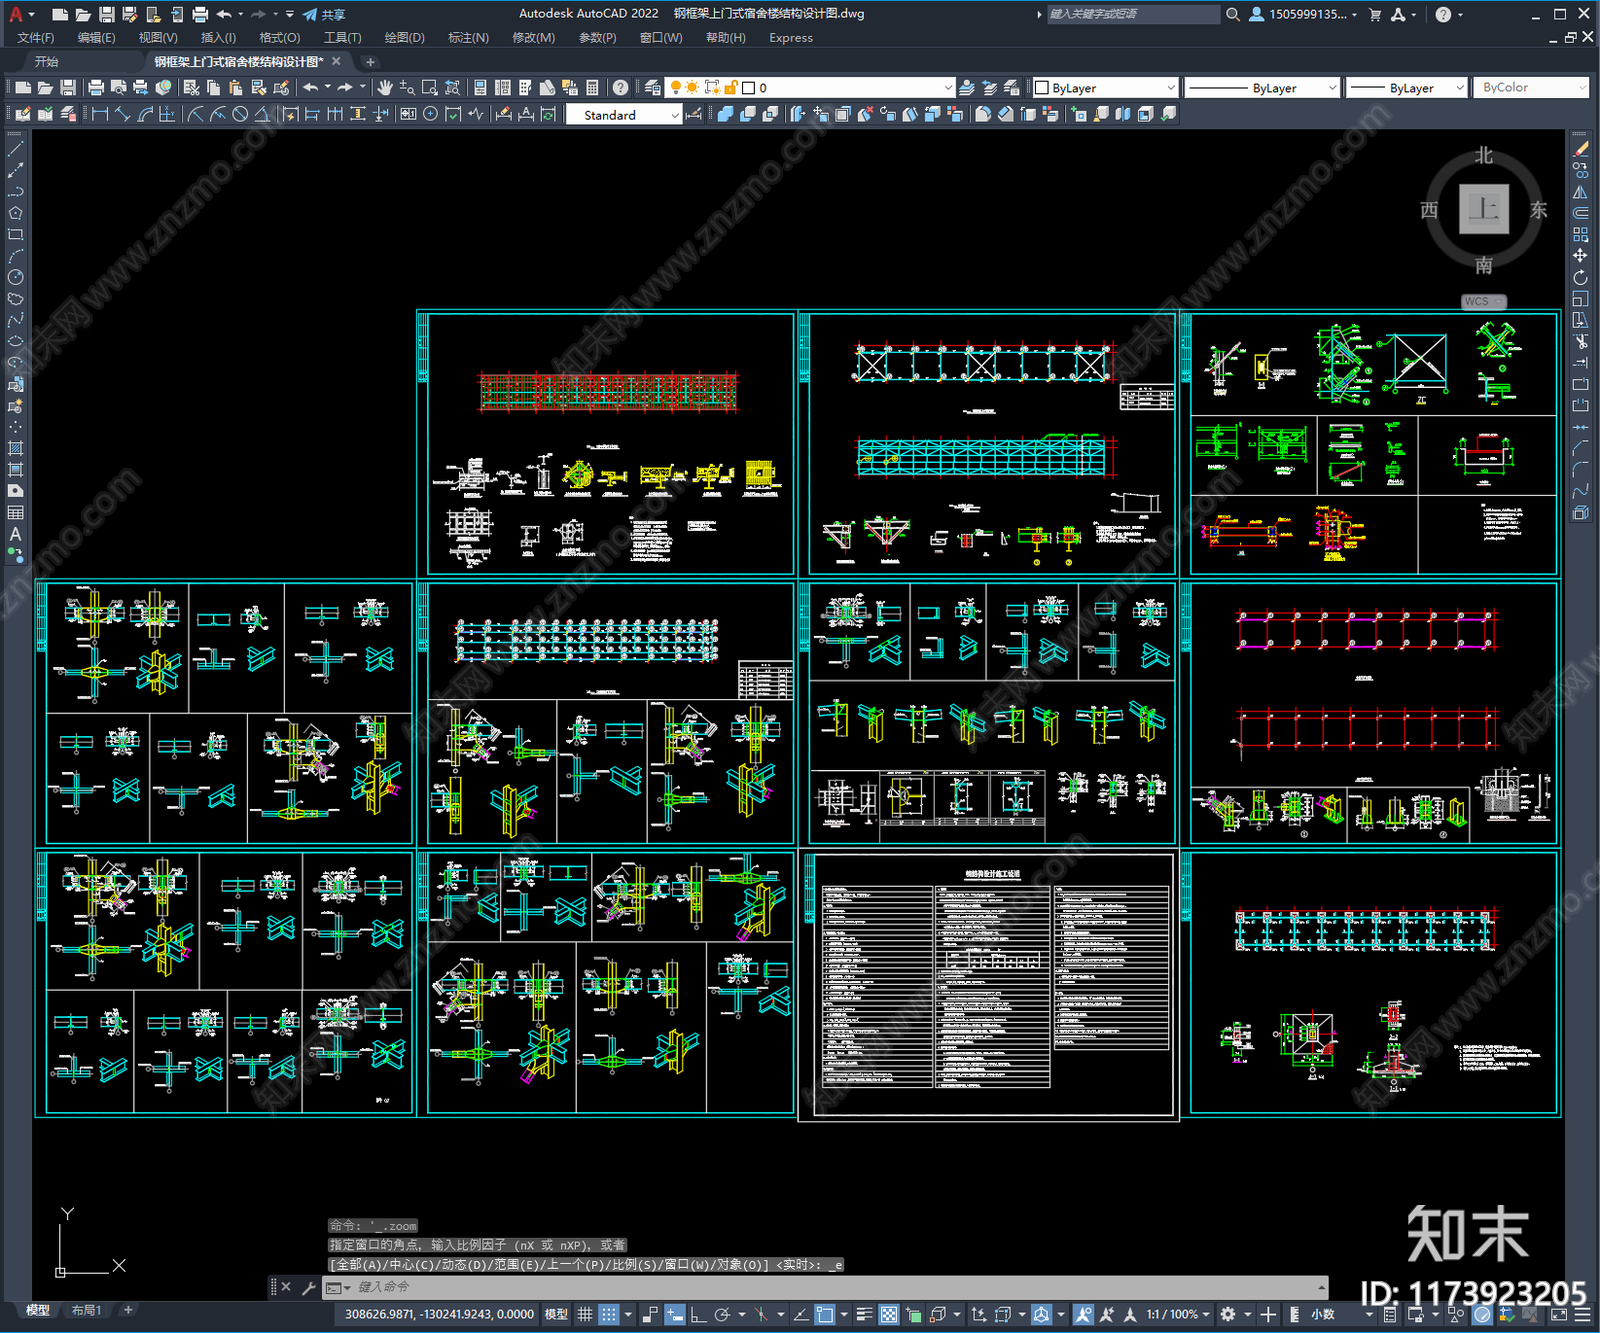Viewport: 1600px width, 1333px height.
Task: Toggle transparency display in status bar
Action: coord(888,1314)
